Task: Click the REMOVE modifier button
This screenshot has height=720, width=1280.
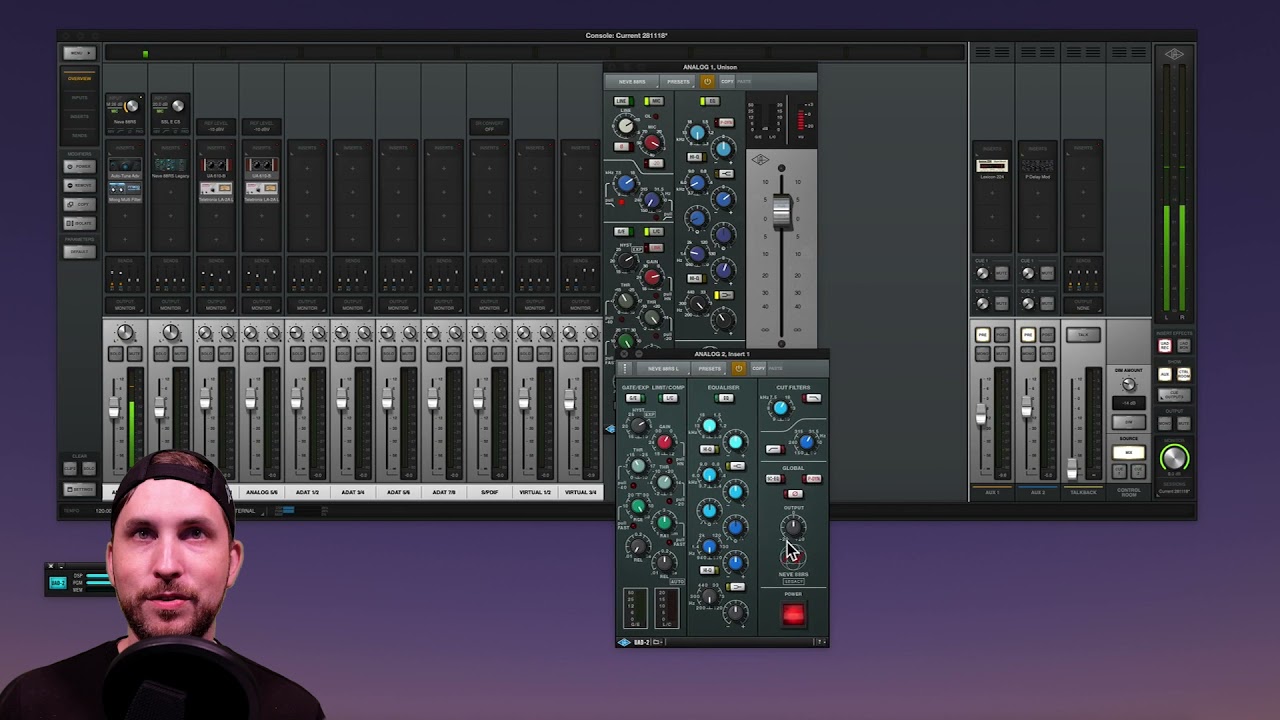Action: point(79,185)
